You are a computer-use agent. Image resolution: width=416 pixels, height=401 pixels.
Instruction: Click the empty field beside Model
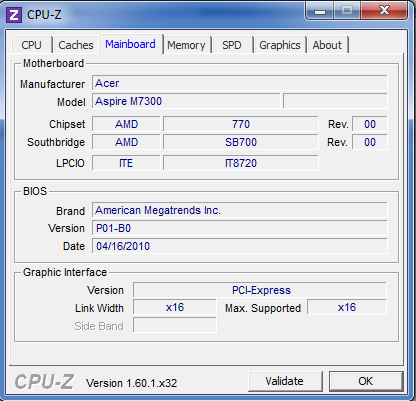335,101
